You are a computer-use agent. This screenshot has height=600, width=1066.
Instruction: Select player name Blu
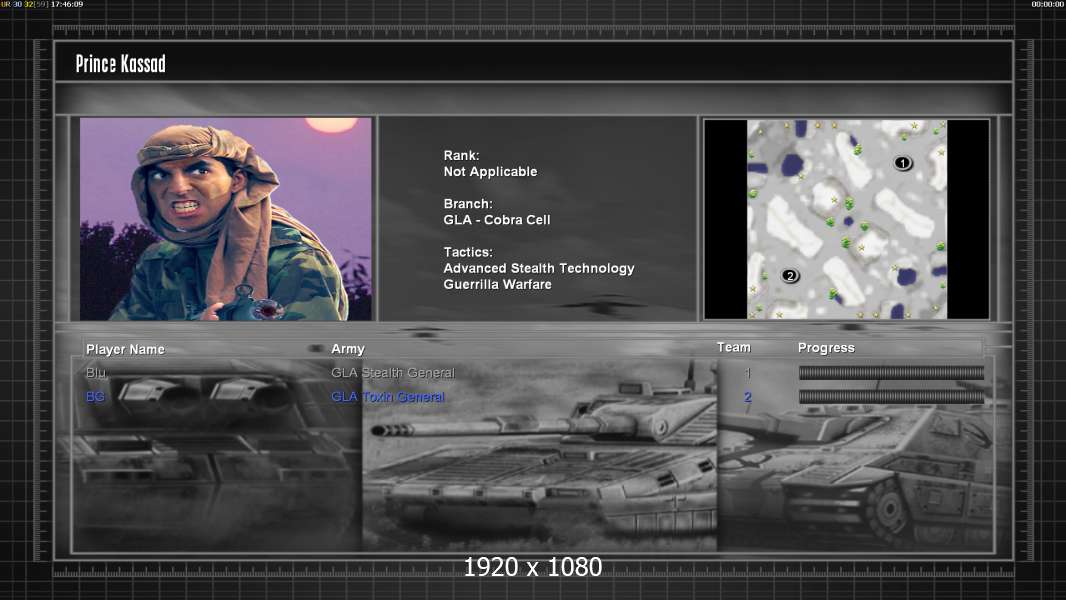point(96,373)
